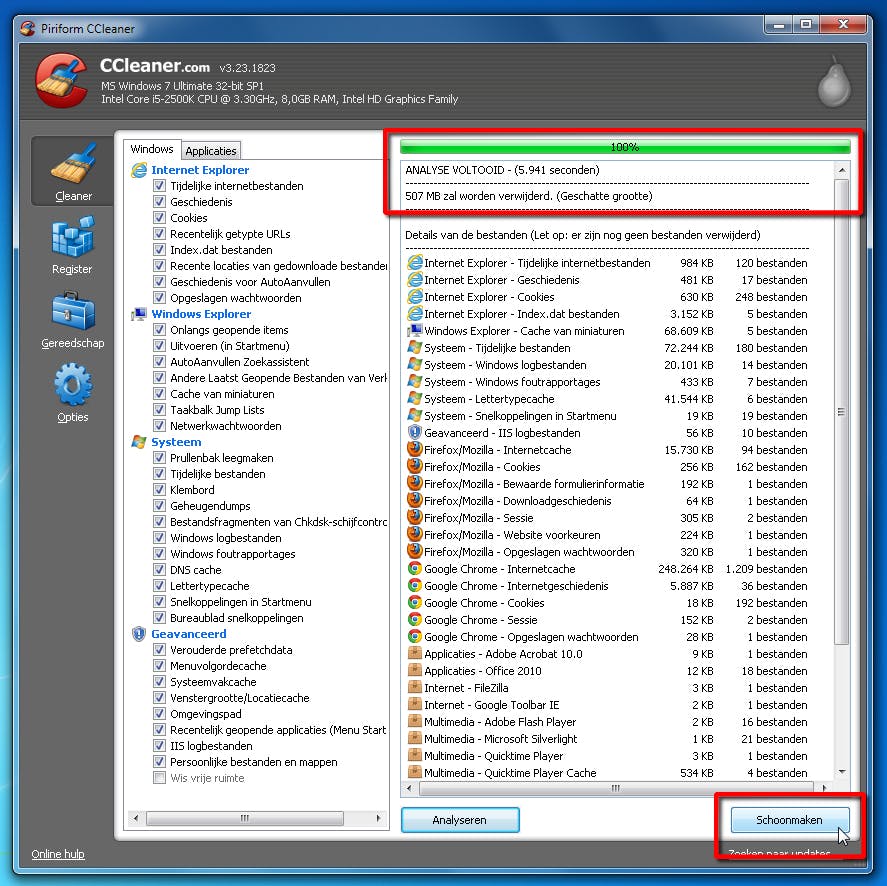This screenshot has width=887, height=886.
Task: Click the Geavanceerd category heading
Action: coord(188,634)
